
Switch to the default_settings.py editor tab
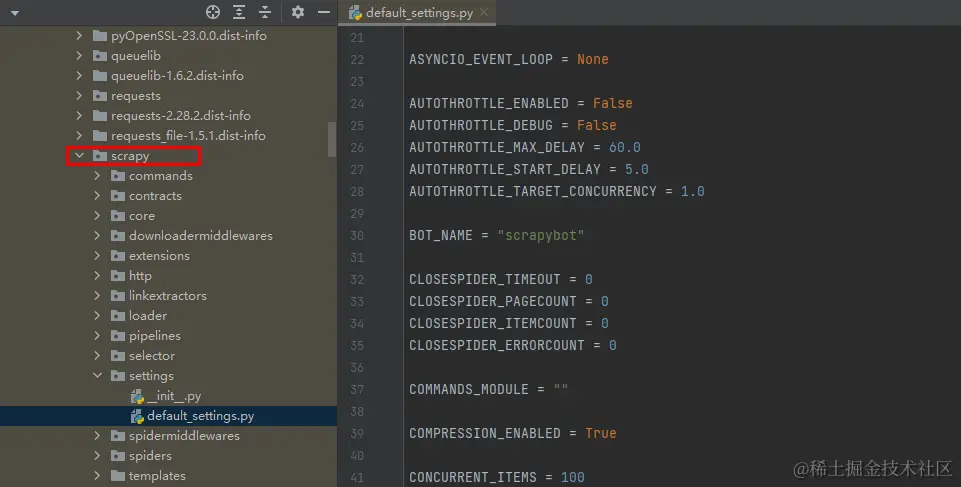tap(419, 12)
